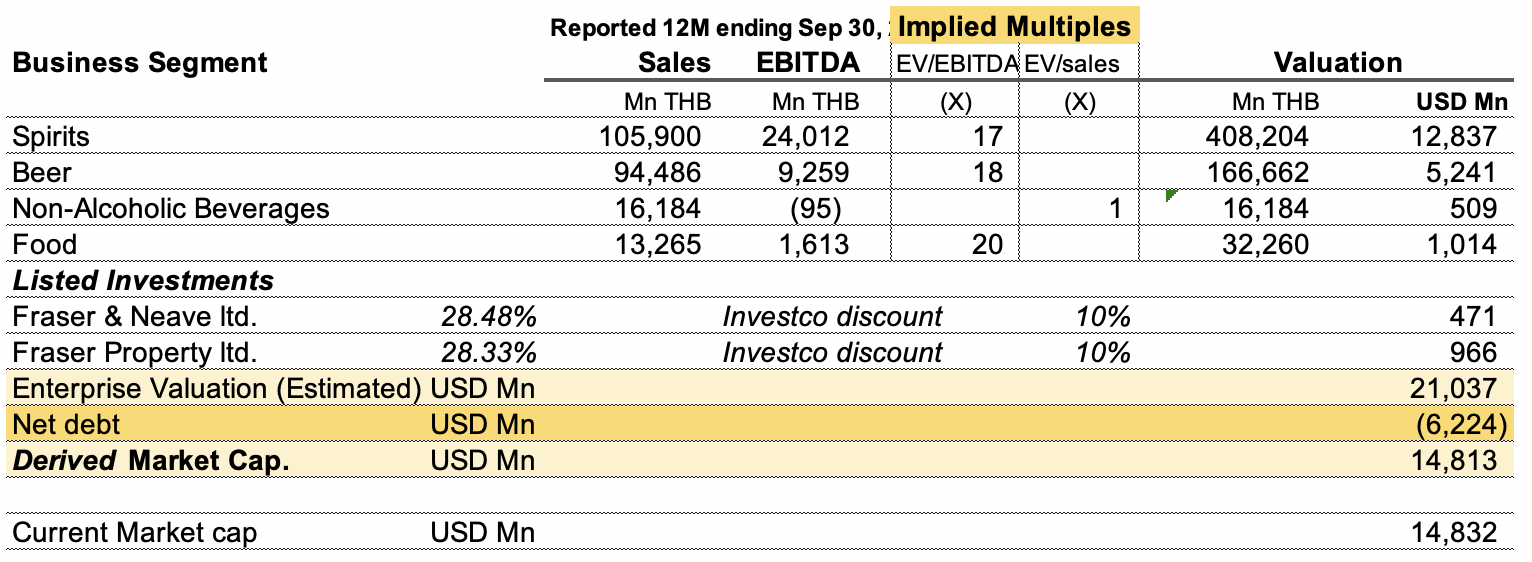Image resolution: width=1532 pixels, height=562 pixels.
Task: Select Spirits EV/EBITDA multiple 17
Action: pos(987,137)
